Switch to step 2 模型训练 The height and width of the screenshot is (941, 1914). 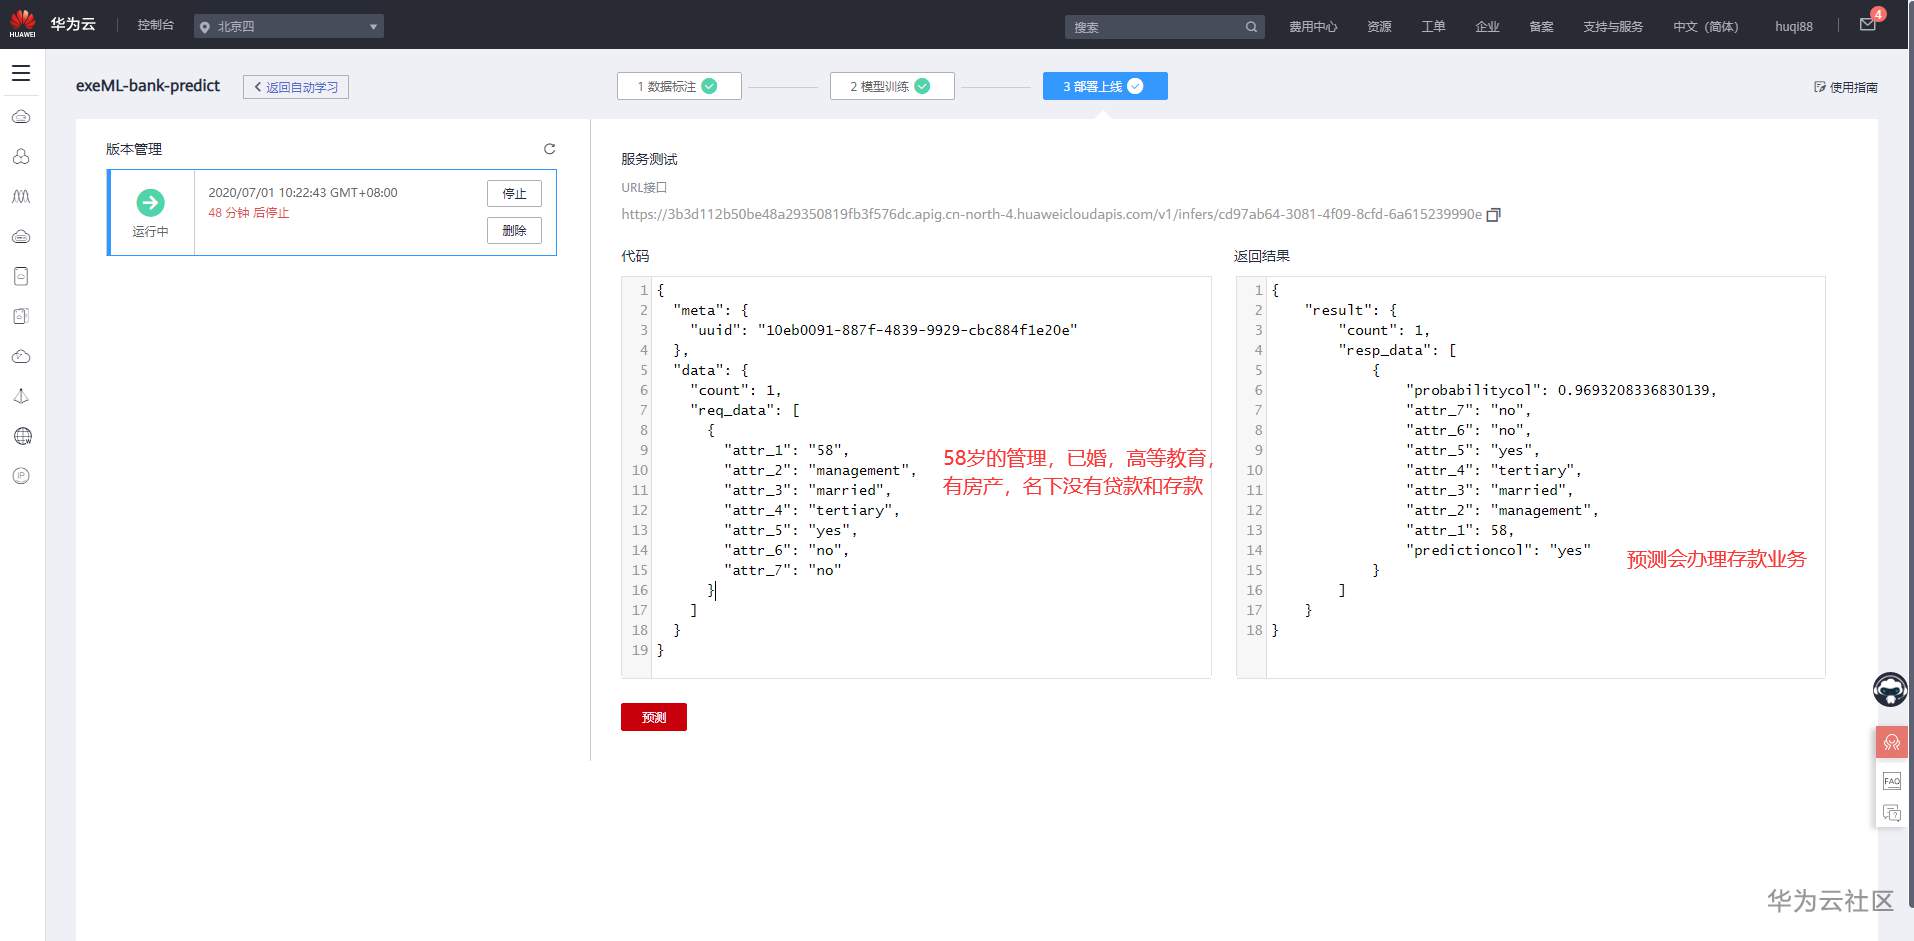(x=892, y=86)
